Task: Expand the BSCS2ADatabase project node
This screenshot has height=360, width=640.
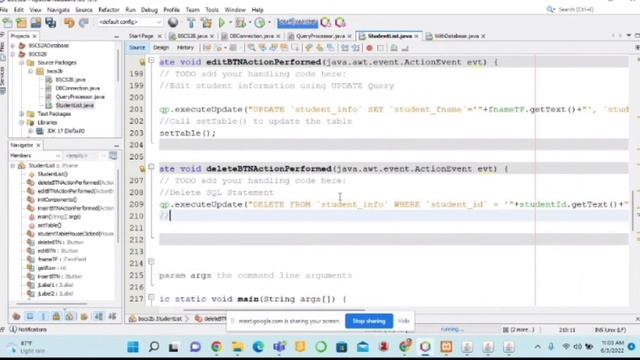Action: click(13, 46)
